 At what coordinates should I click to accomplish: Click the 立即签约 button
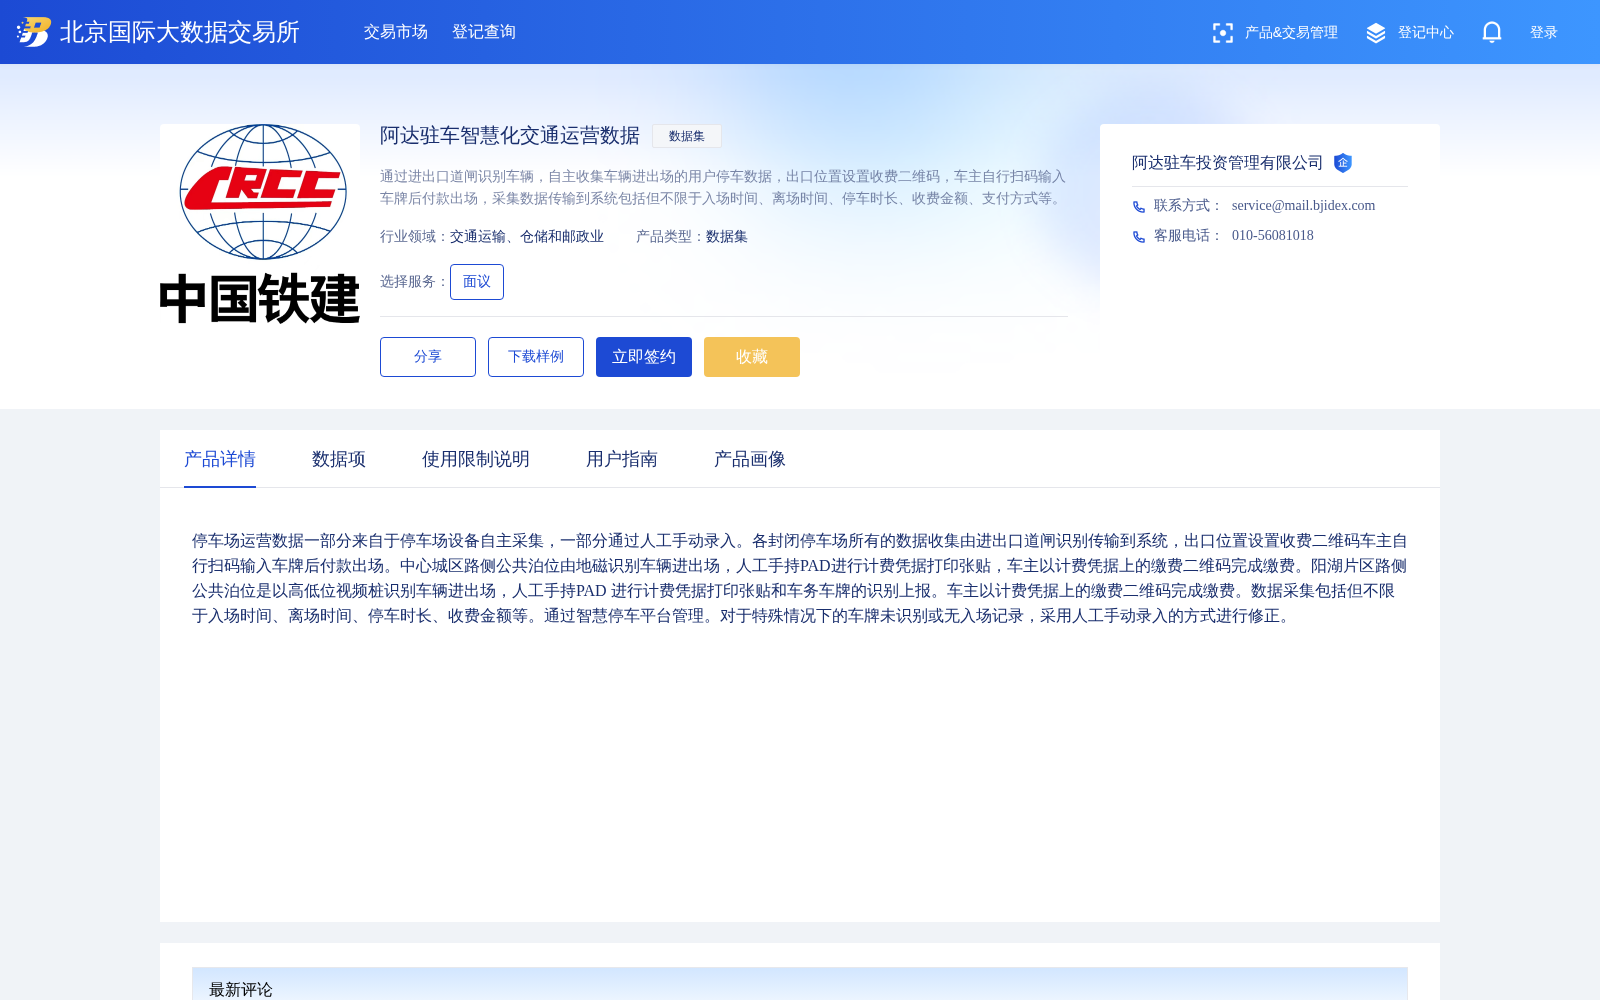[x=644, y=357]
